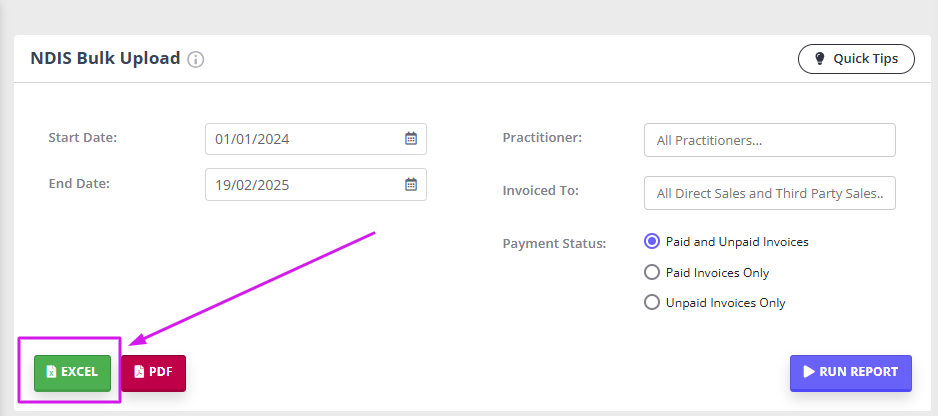Viewport: 938px width, 416px height.
Task: Open the All Practitioners dropdown
Action: click(x=770, y=140)
